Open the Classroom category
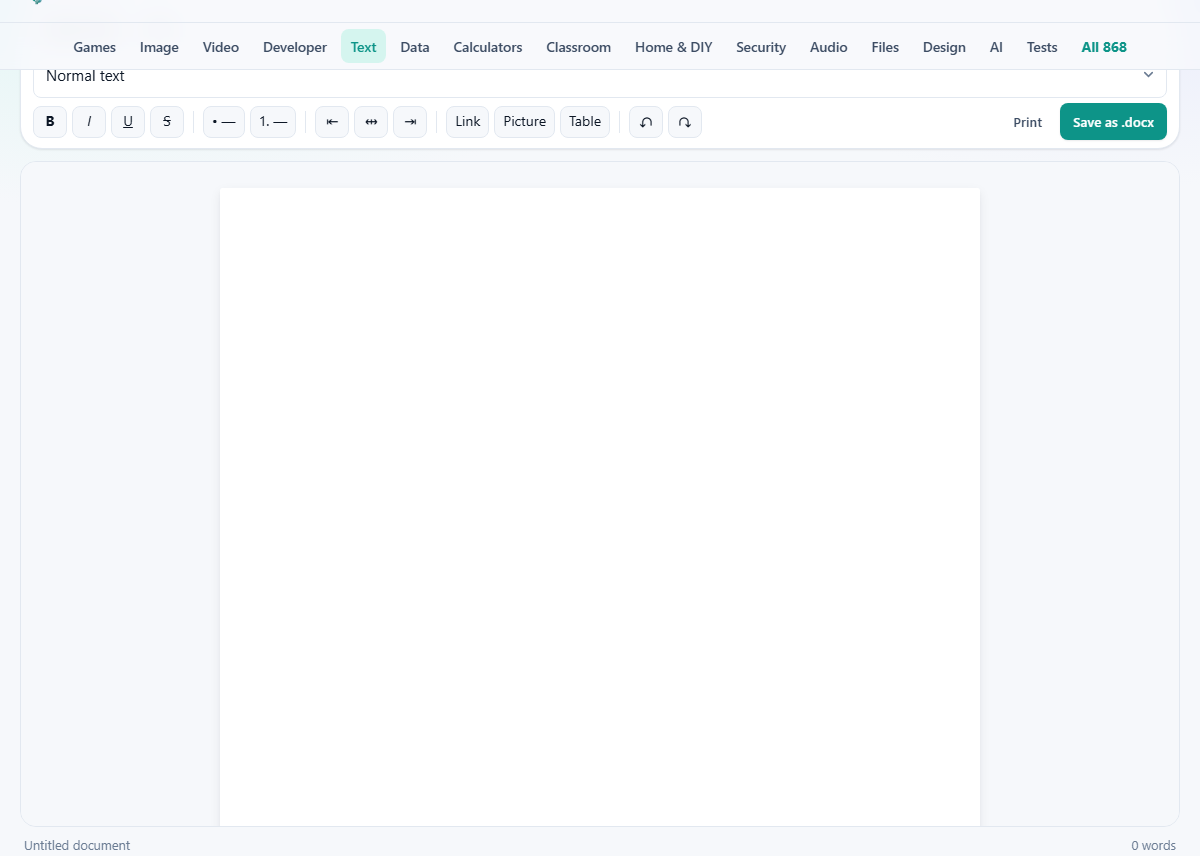The image size is (1200, 856). coord(579,47)
